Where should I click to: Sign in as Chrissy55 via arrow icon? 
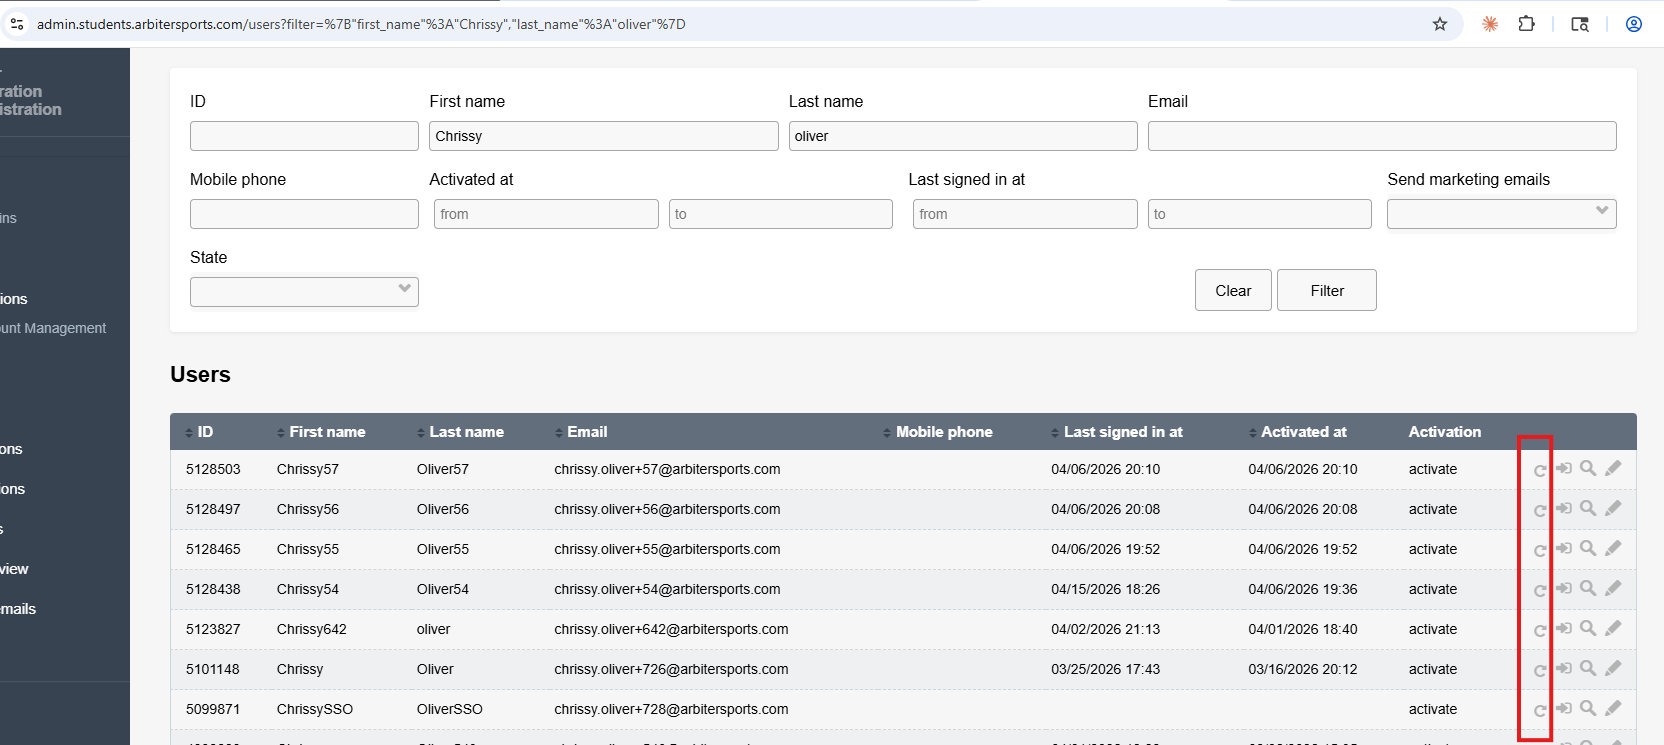[x=1564, y=548]
